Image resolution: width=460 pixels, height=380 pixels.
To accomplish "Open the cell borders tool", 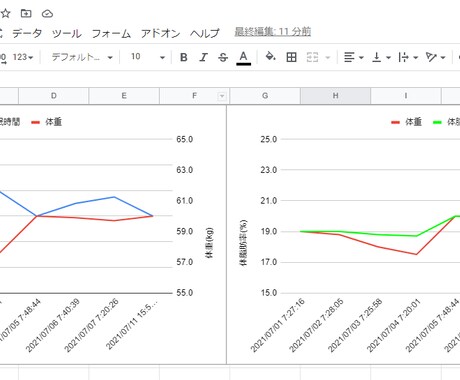I will (x=291, y=57).
